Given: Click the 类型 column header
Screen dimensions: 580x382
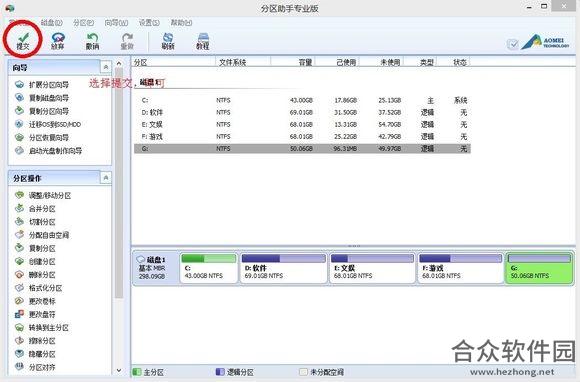Looking at the screenshot, I should [x=420, y=62].
